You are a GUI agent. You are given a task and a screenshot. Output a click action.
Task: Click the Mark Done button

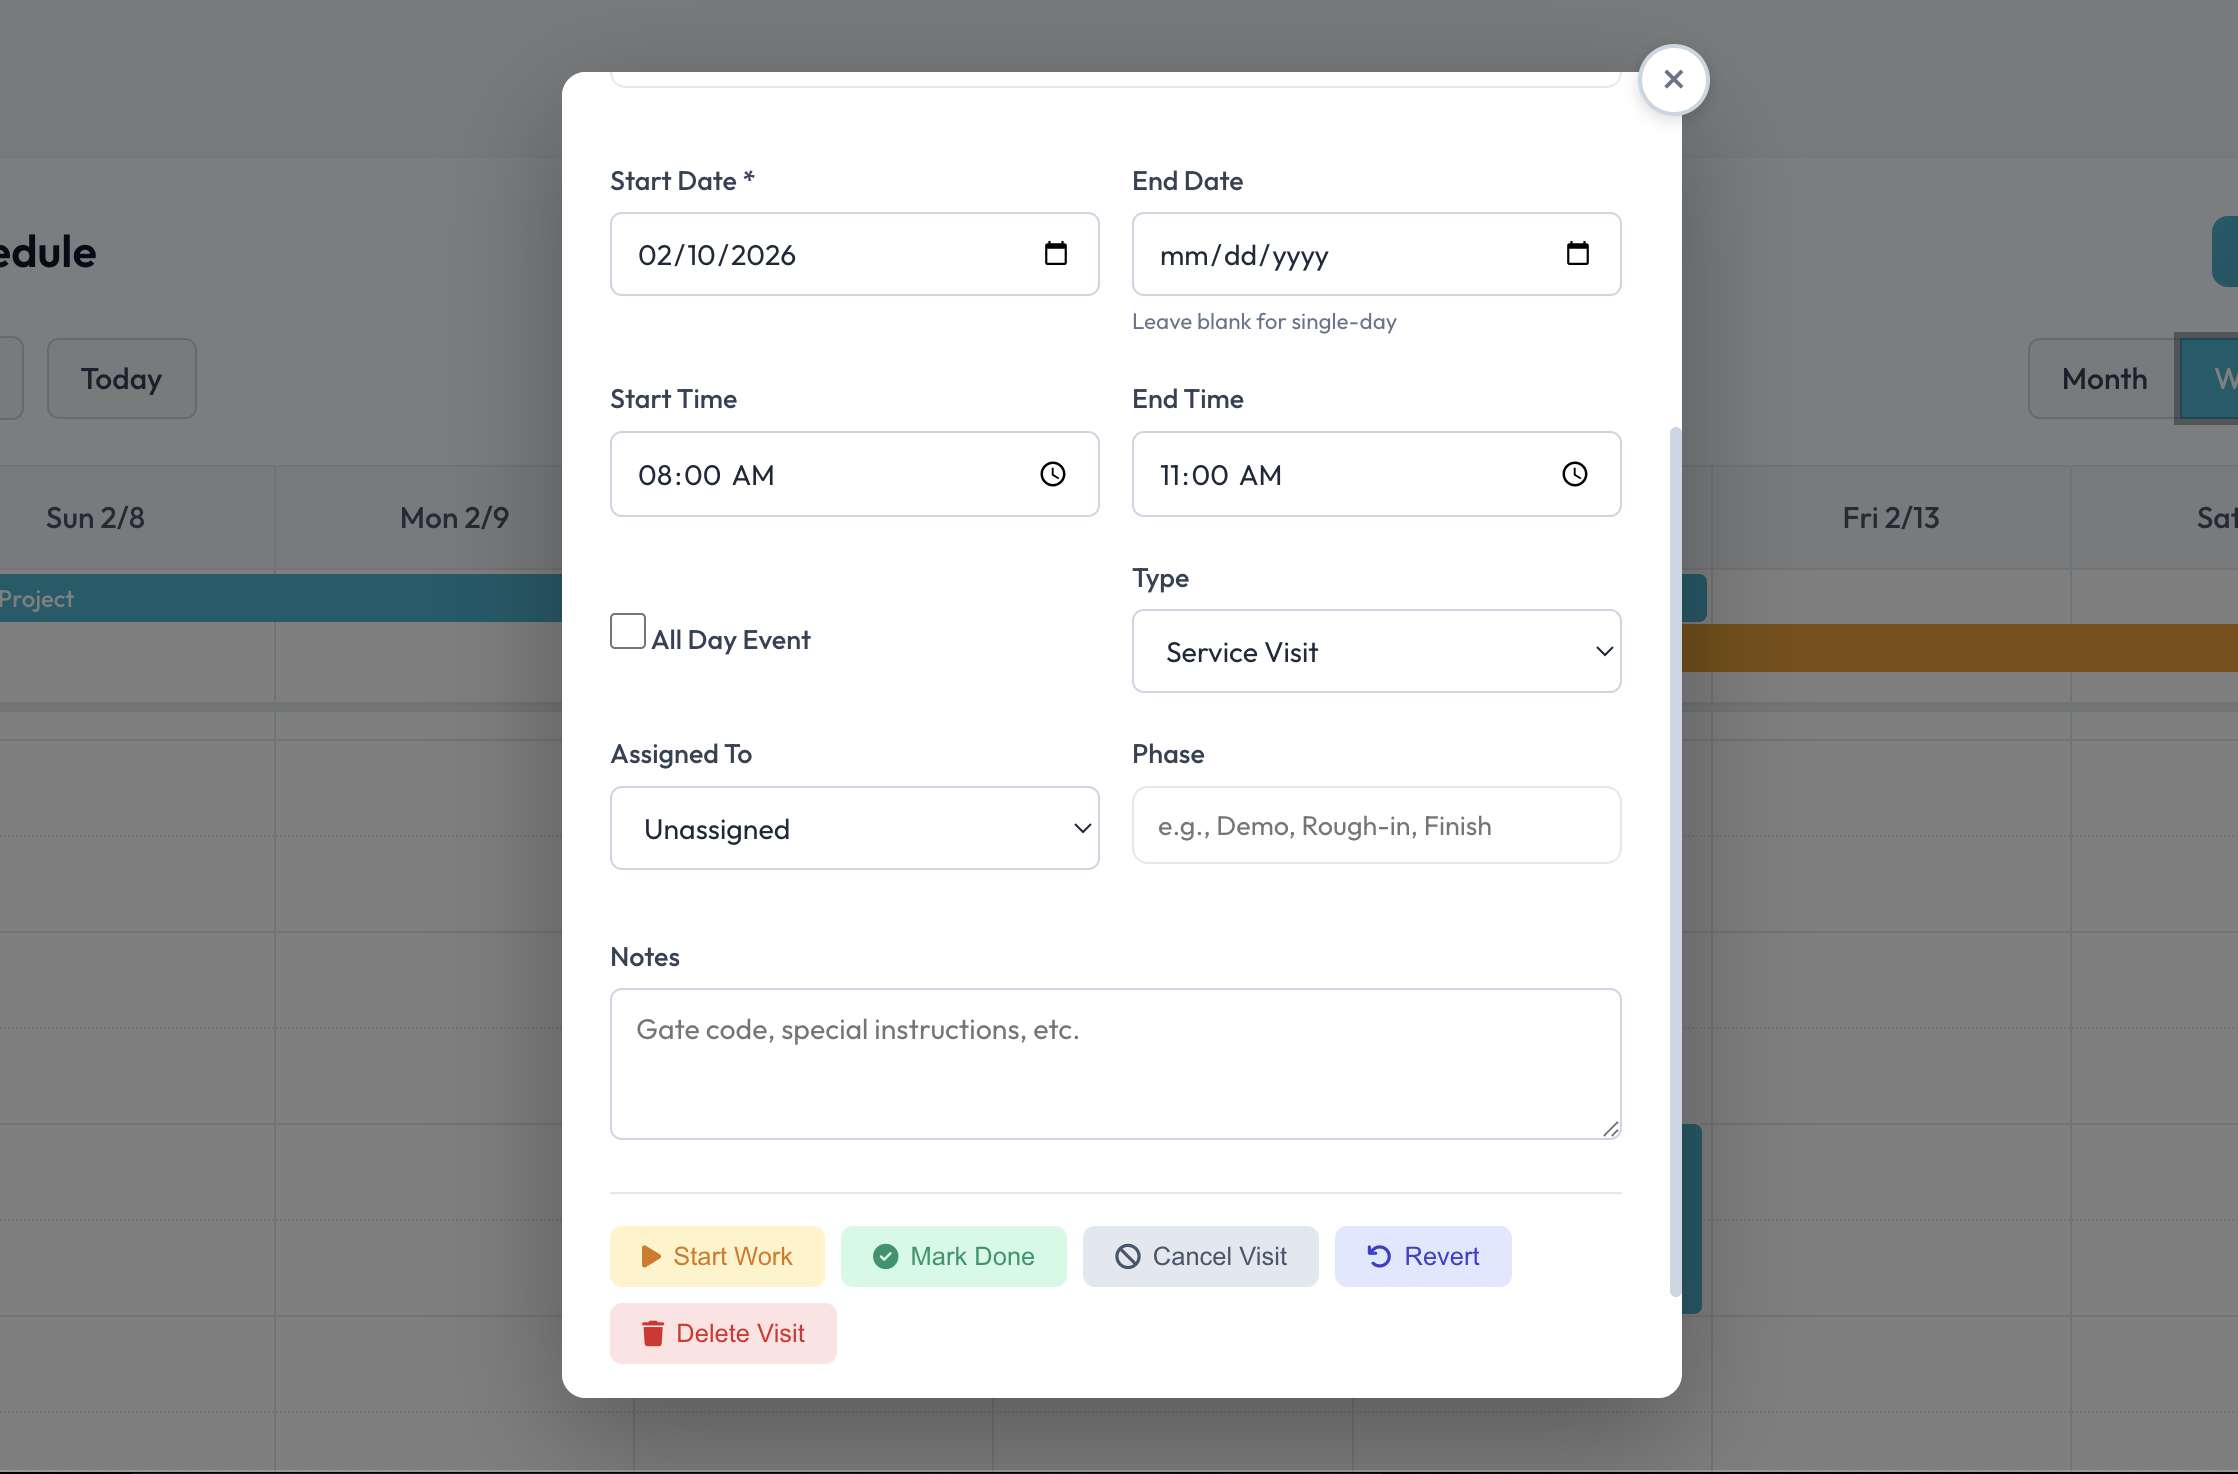(x=953, y=1256)
